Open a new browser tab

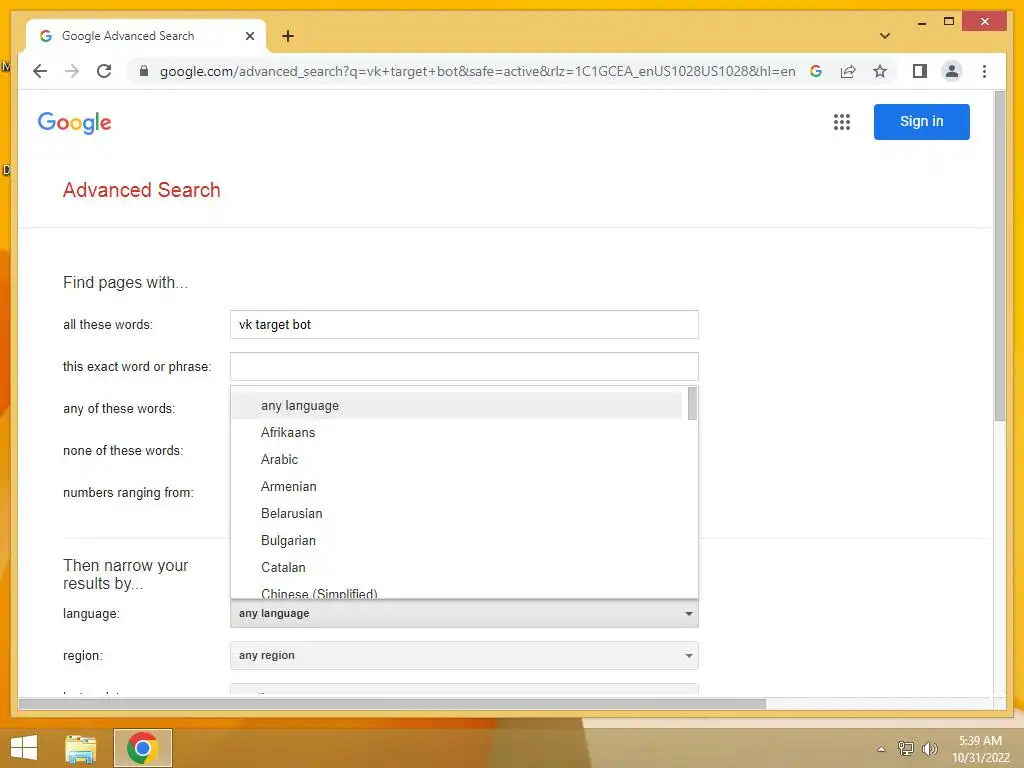(x=288, y=36)
